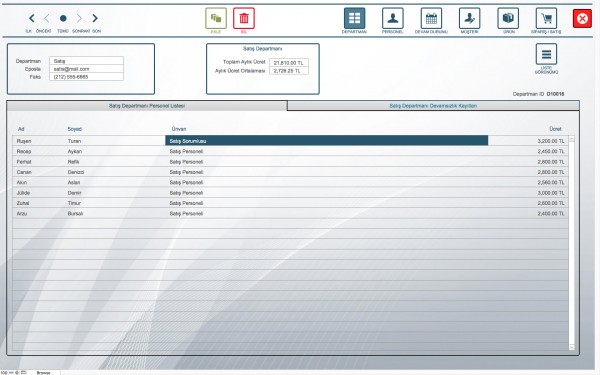Open the SİPARİŞ / SATIŞ cart icon
Screen dimensions: 600x375
pyautogui.click(x=546, y=18)
